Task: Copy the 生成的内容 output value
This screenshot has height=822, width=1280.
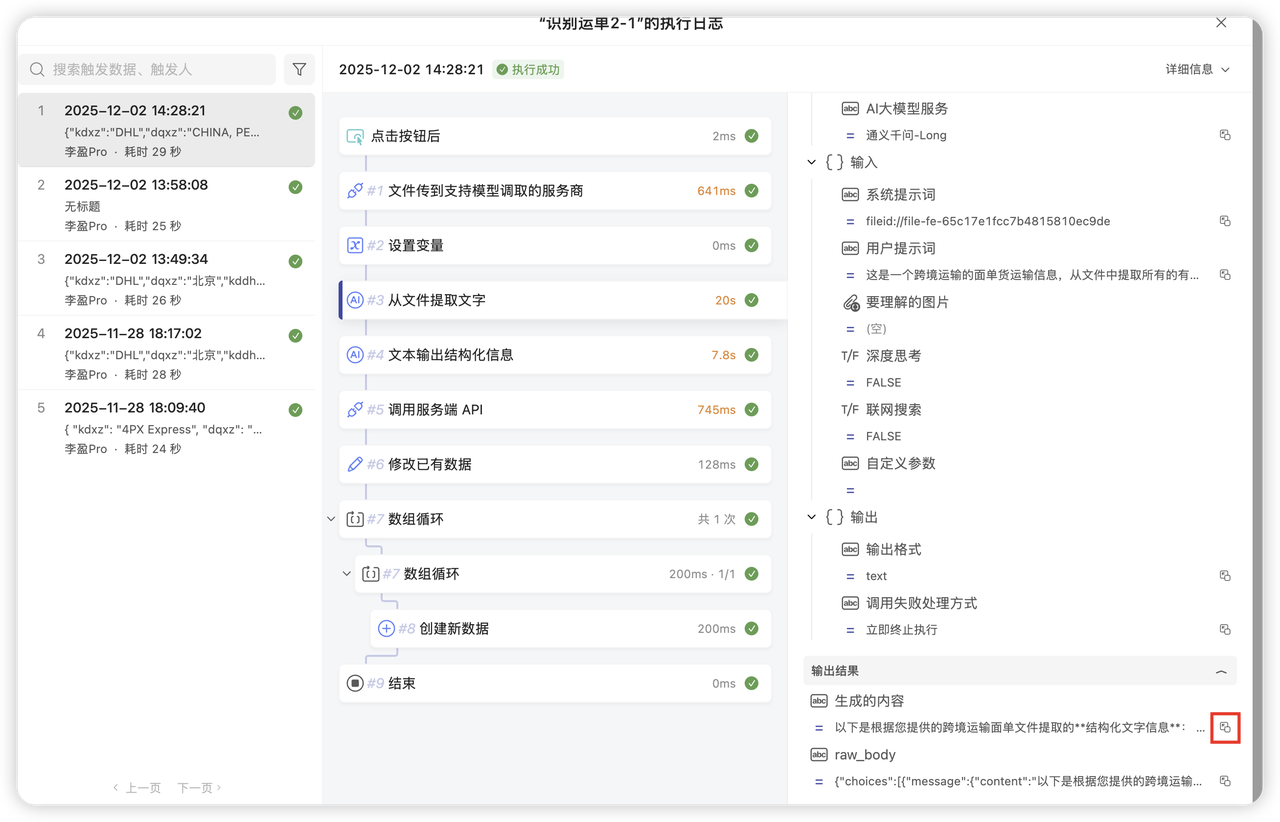Action: coord(1225,727)
